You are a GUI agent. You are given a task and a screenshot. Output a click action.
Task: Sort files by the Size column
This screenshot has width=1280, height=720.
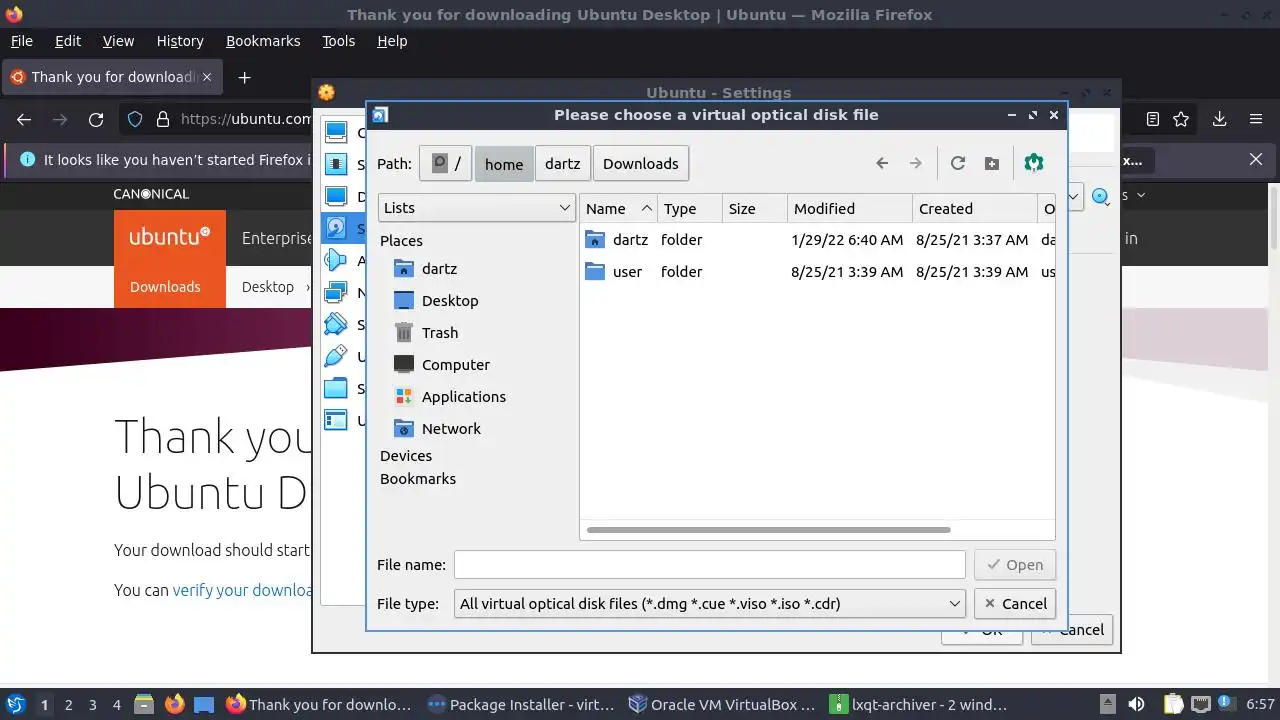[754, 208]
